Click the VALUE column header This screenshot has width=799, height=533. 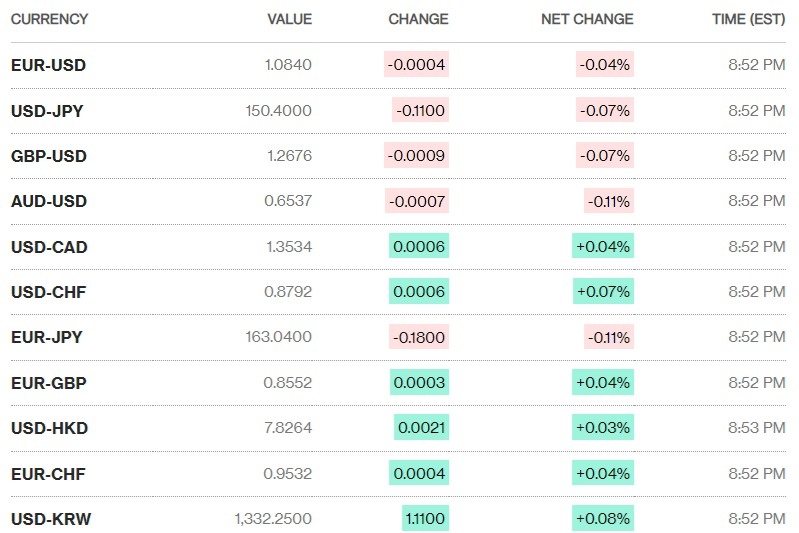pyautogui.click(x=289, y=19)
